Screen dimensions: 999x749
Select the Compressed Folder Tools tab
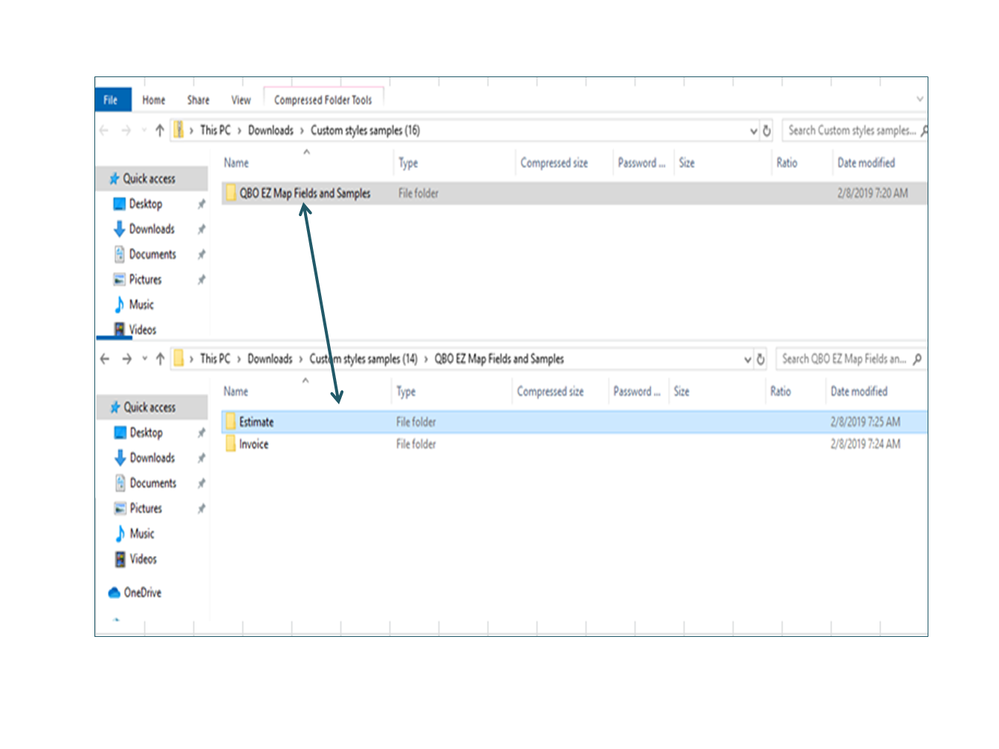(323, 100)
